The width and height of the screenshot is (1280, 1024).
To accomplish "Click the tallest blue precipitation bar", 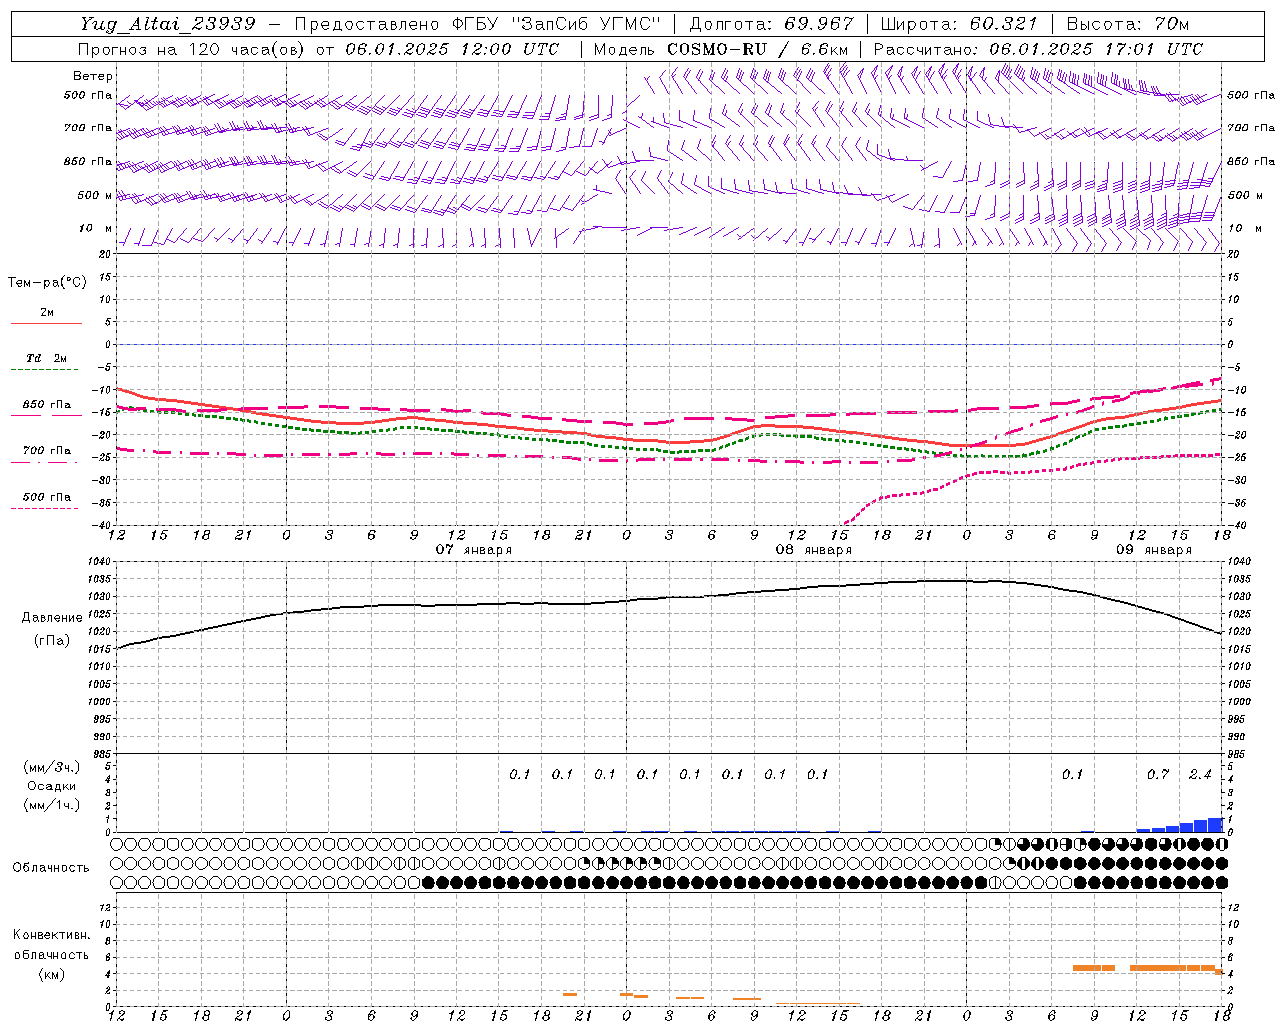I will point(1215,825).
